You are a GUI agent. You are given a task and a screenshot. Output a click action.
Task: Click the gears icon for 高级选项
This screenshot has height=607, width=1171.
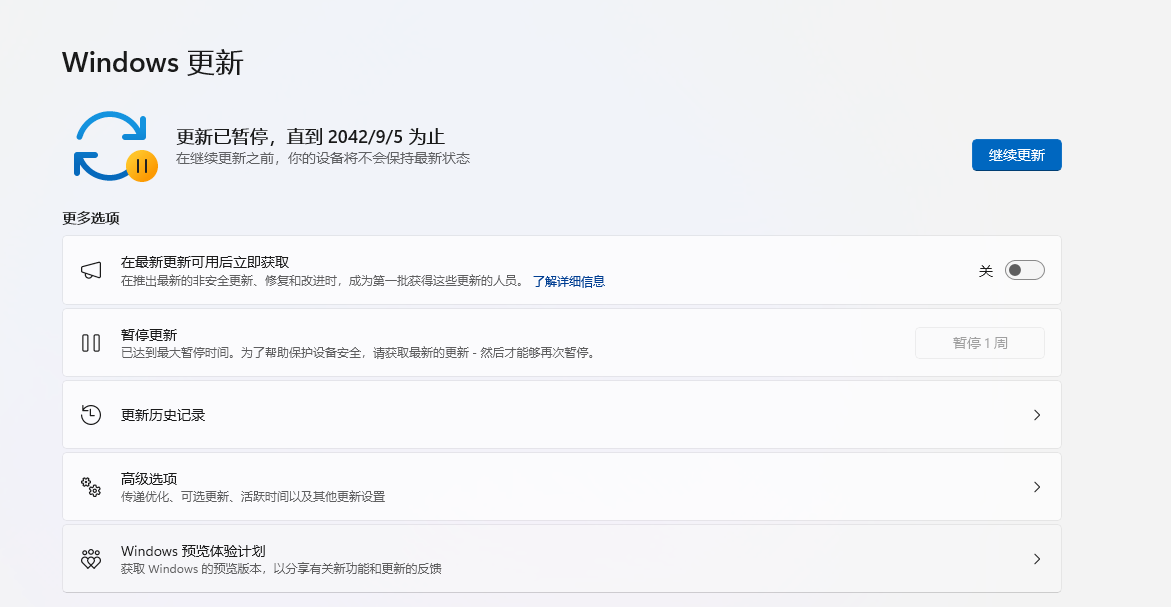(91, 487)
